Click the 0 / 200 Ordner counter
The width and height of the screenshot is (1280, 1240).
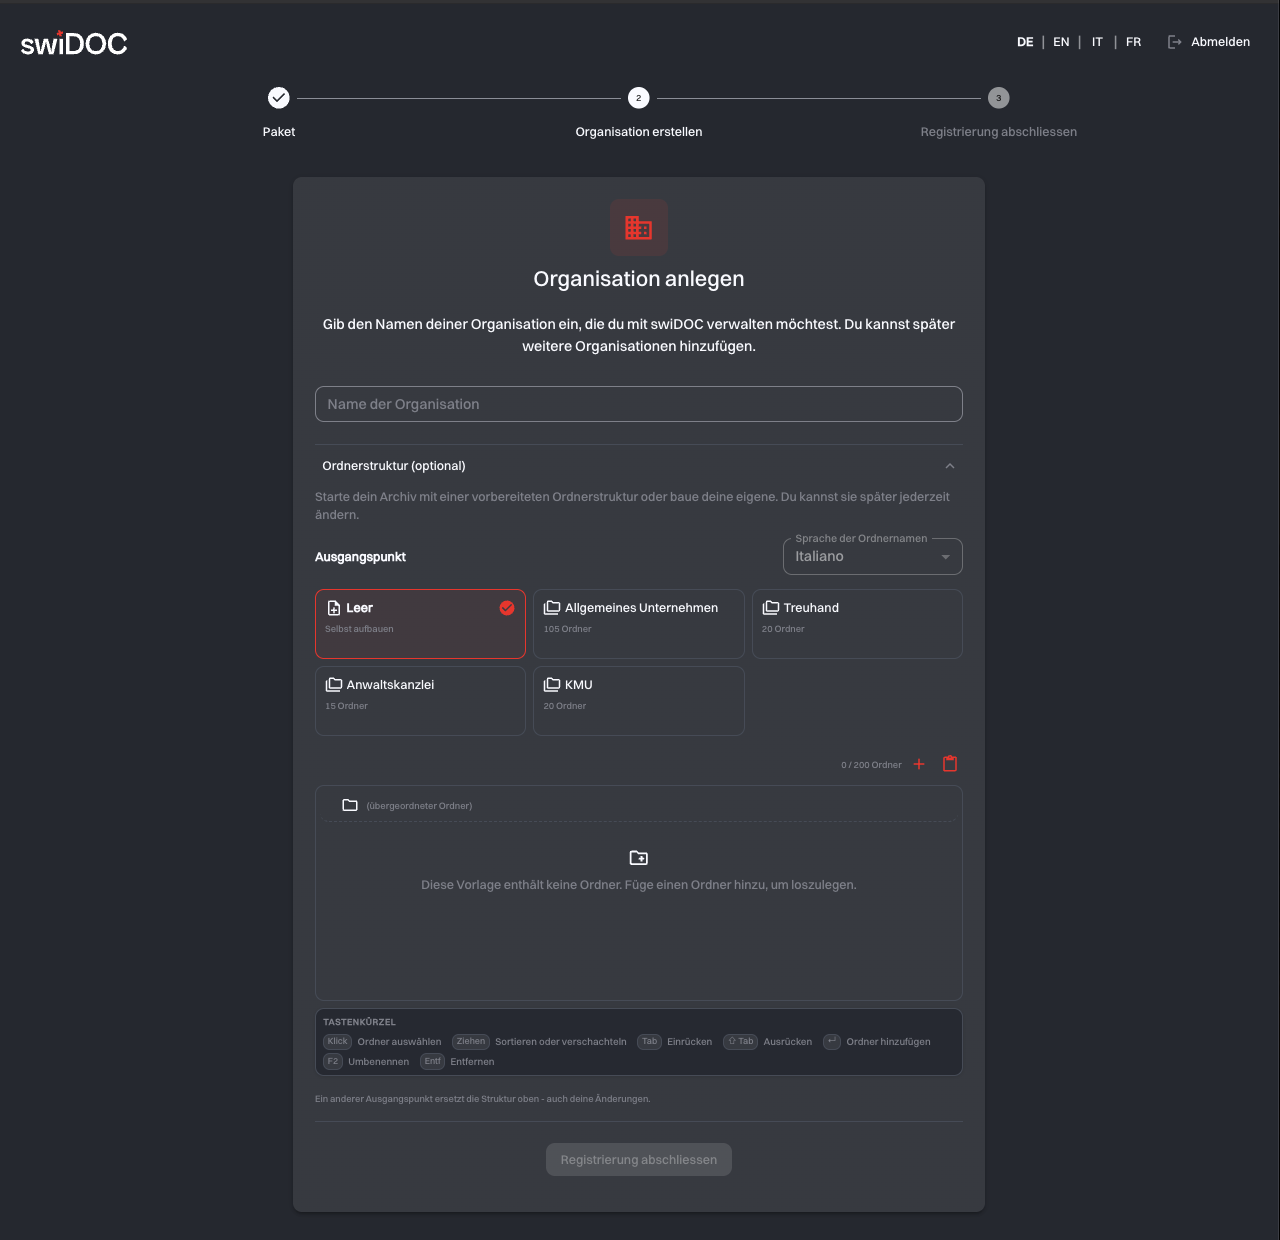click(871, 765)
